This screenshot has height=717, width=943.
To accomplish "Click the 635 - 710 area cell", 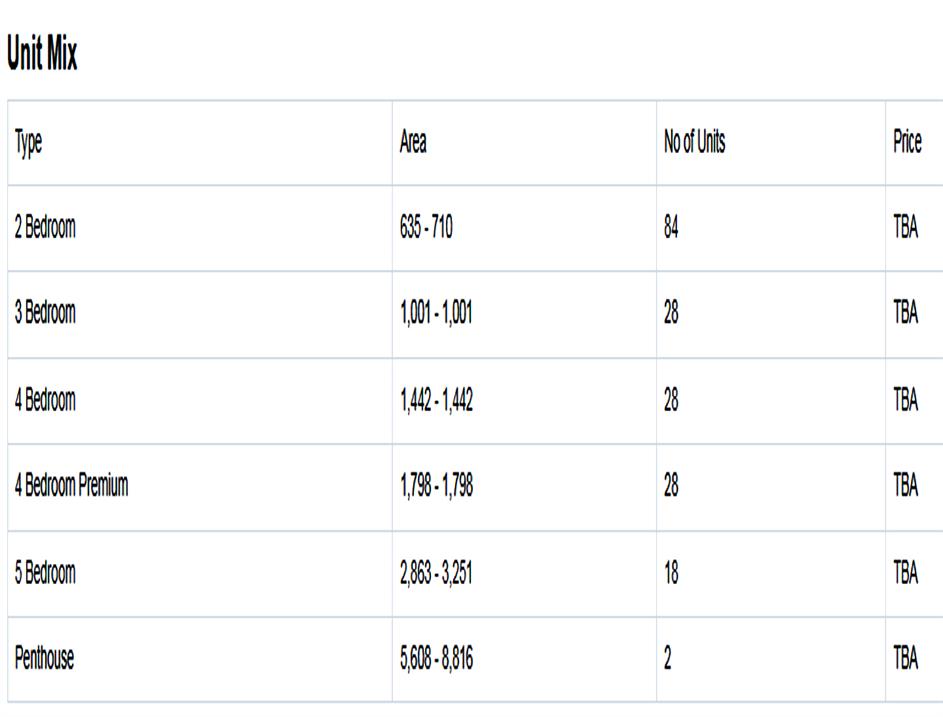I will click(426, 228).
